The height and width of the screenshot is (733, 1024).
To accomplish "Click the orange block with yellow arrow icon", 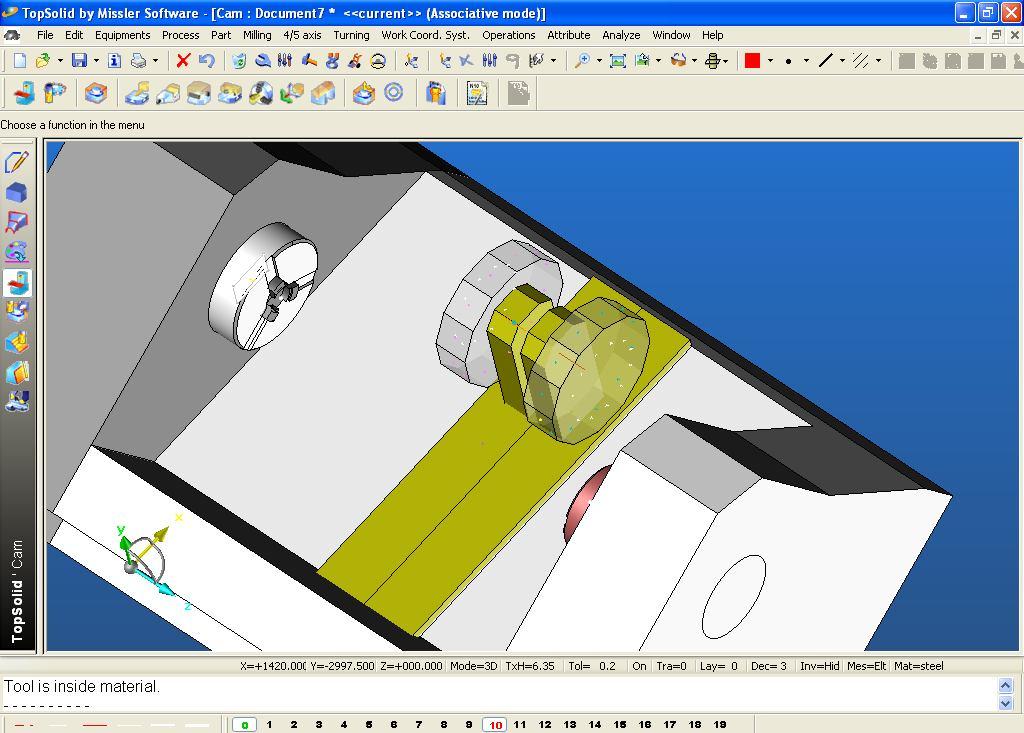I will tap(364, 93).
